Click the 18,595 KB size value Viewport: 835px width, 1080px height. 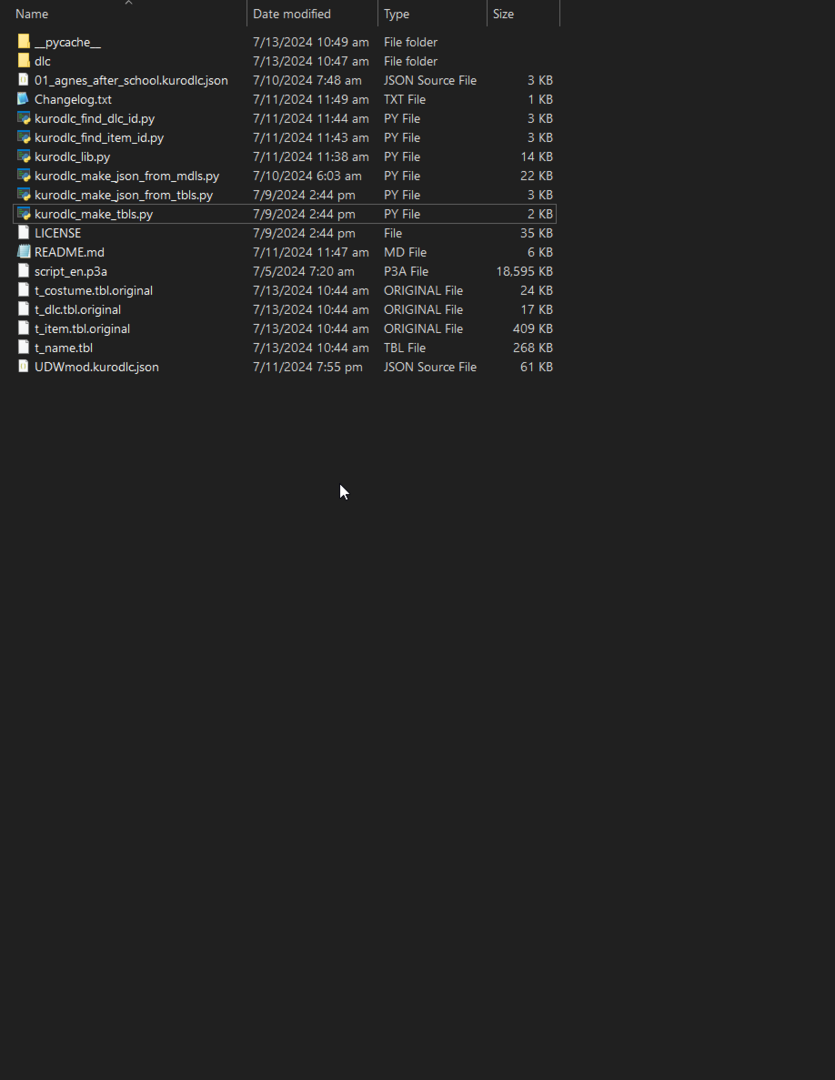tap(524, 271)
